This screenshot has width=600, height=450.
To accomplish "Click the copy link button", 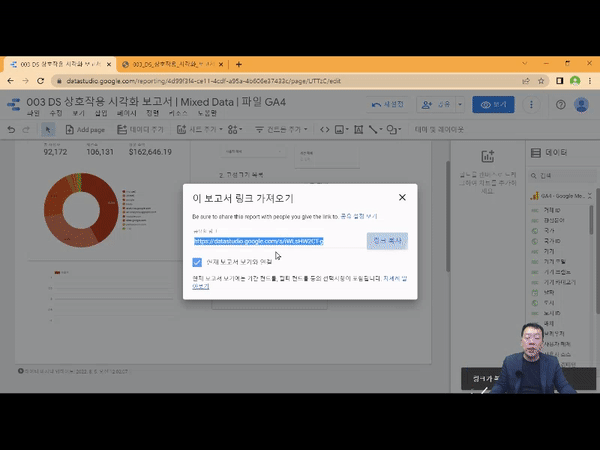I will click(x=387, y=241).
